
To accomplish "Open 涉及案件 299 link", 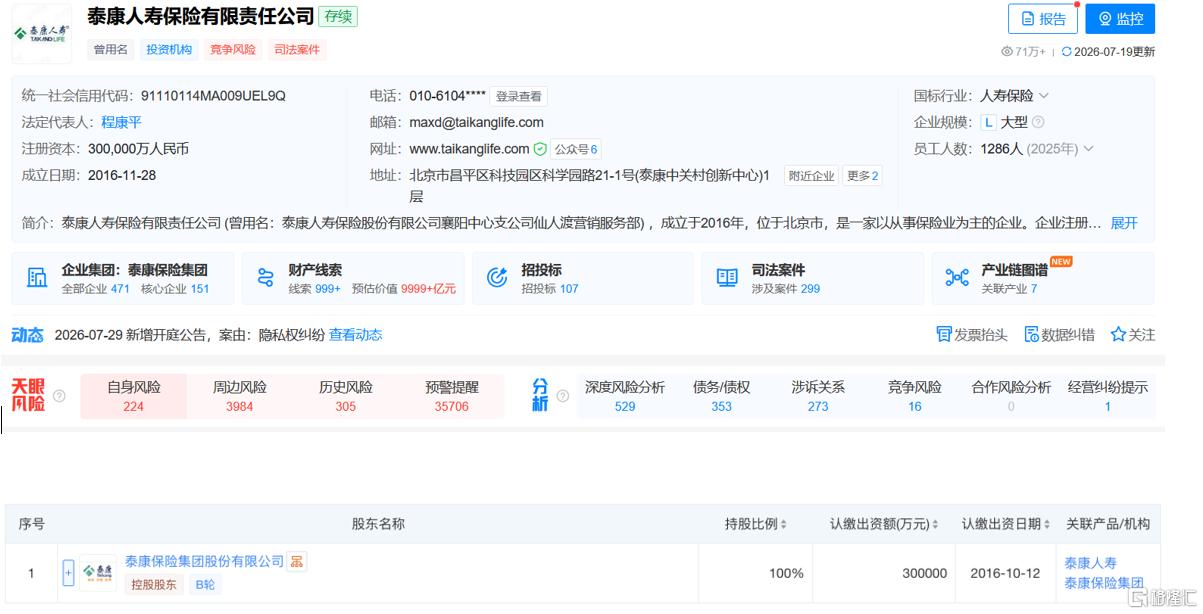I will (786, 289).
